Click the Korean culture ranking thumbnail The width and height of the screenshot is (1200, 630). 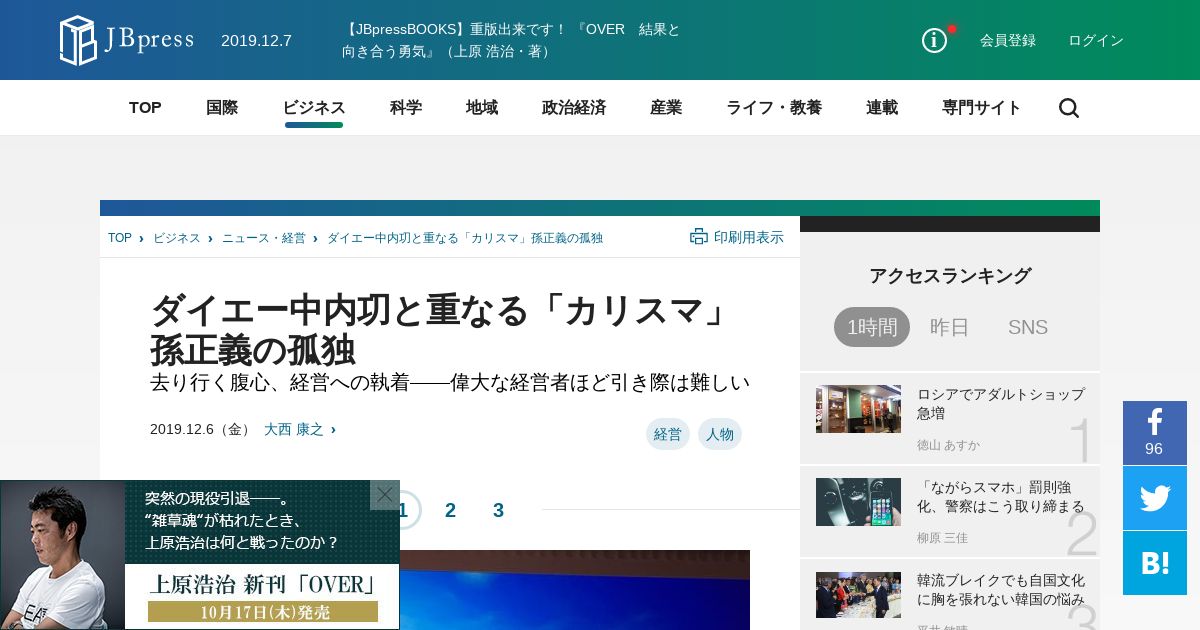point(858,595)
